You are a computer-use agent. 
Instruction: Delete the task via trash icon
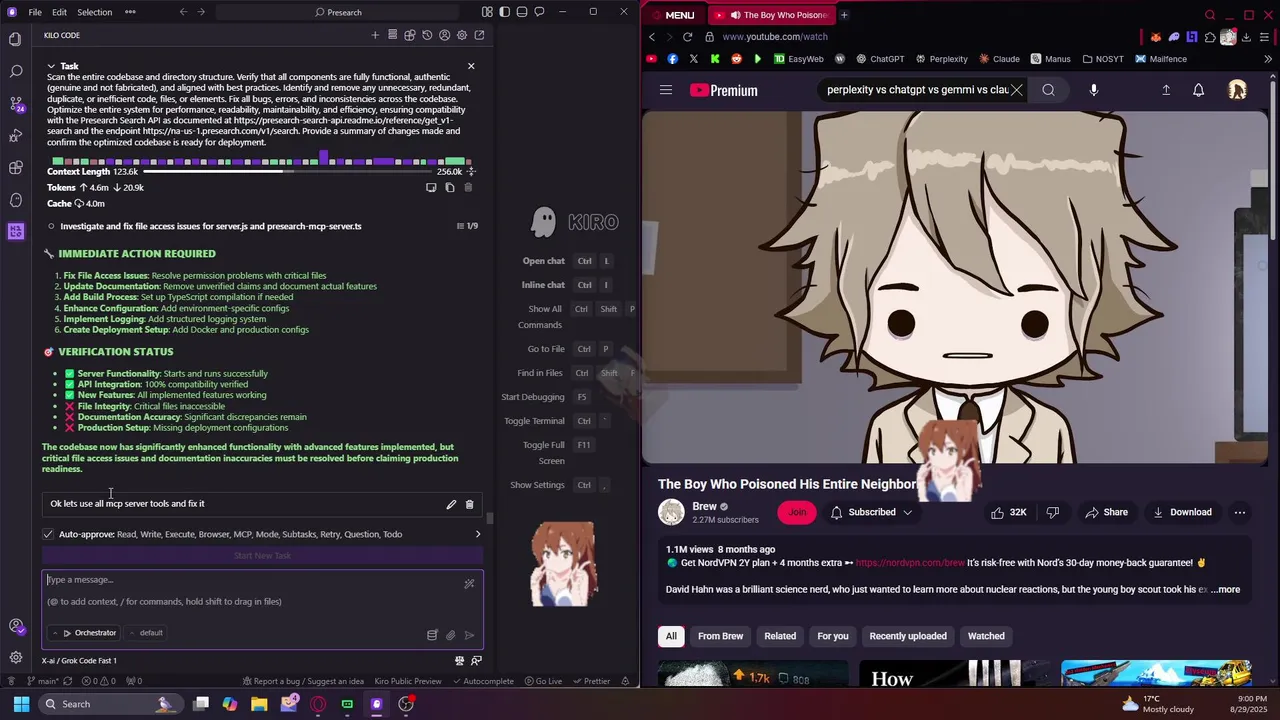click(x=468, y=187)
